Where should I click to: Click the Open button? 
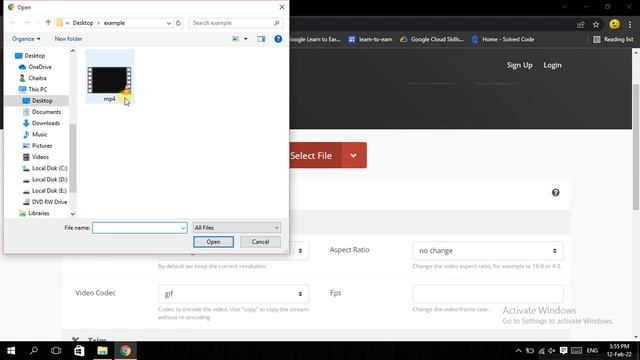[x=213, y=242]
